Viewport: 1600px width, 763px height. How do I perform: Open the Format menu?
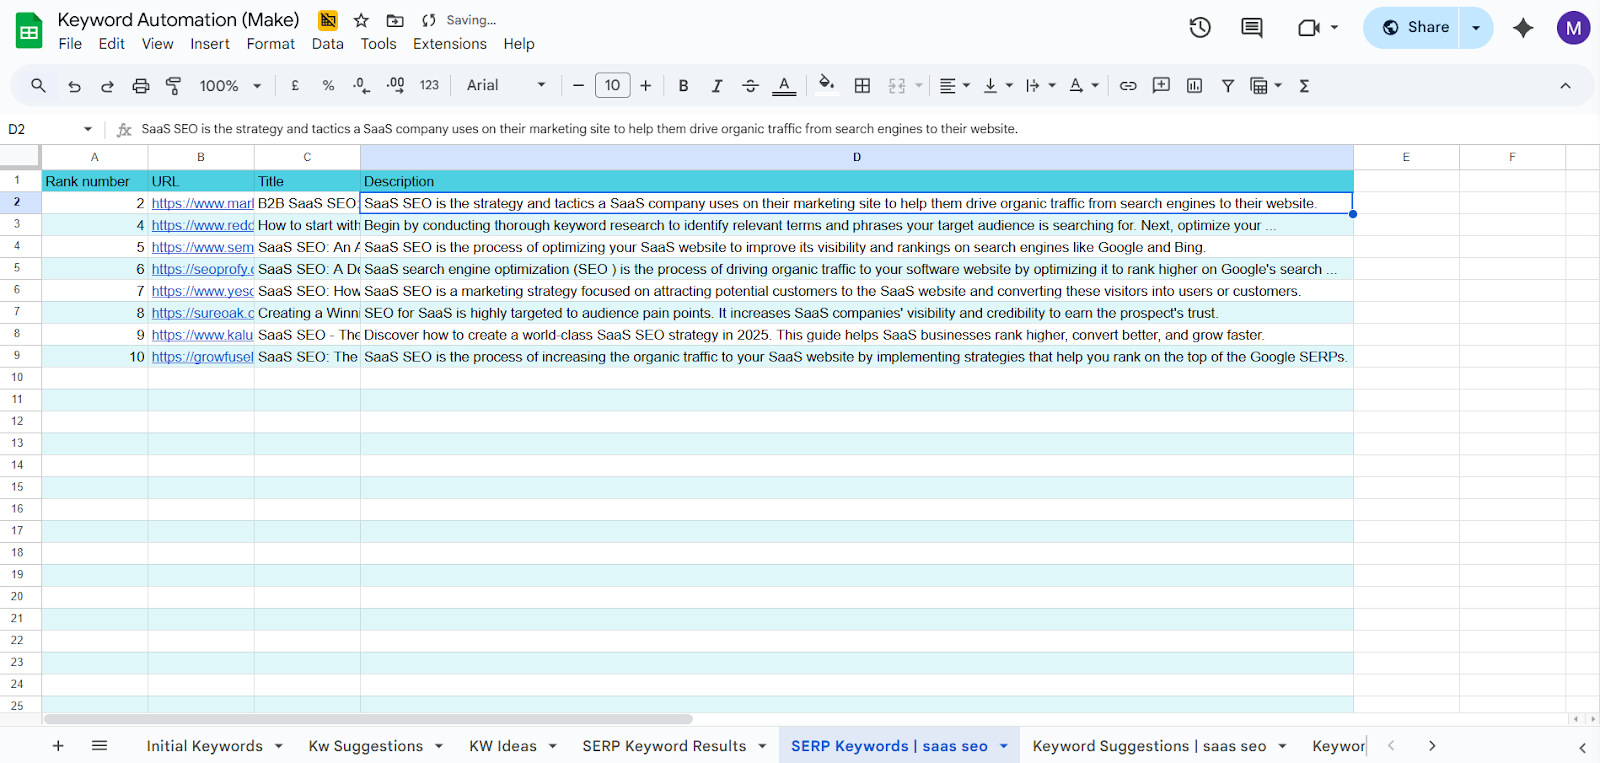(x=271, y=44)
